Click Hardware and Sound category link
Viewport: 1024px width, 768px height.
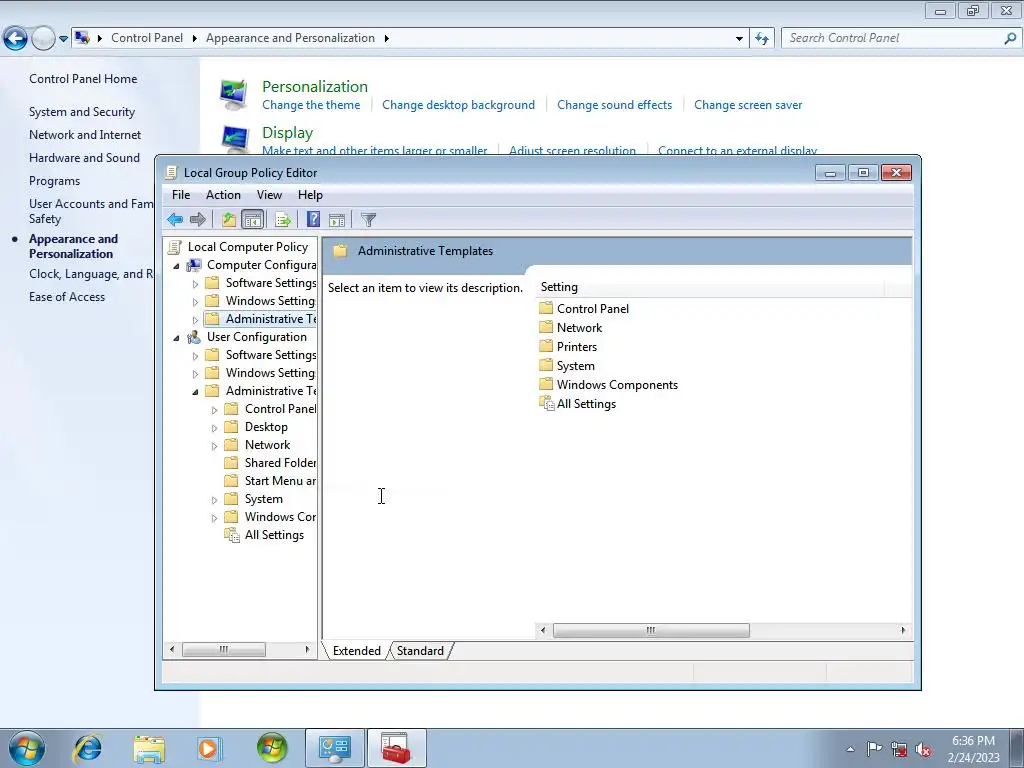(x=84, y=158)
